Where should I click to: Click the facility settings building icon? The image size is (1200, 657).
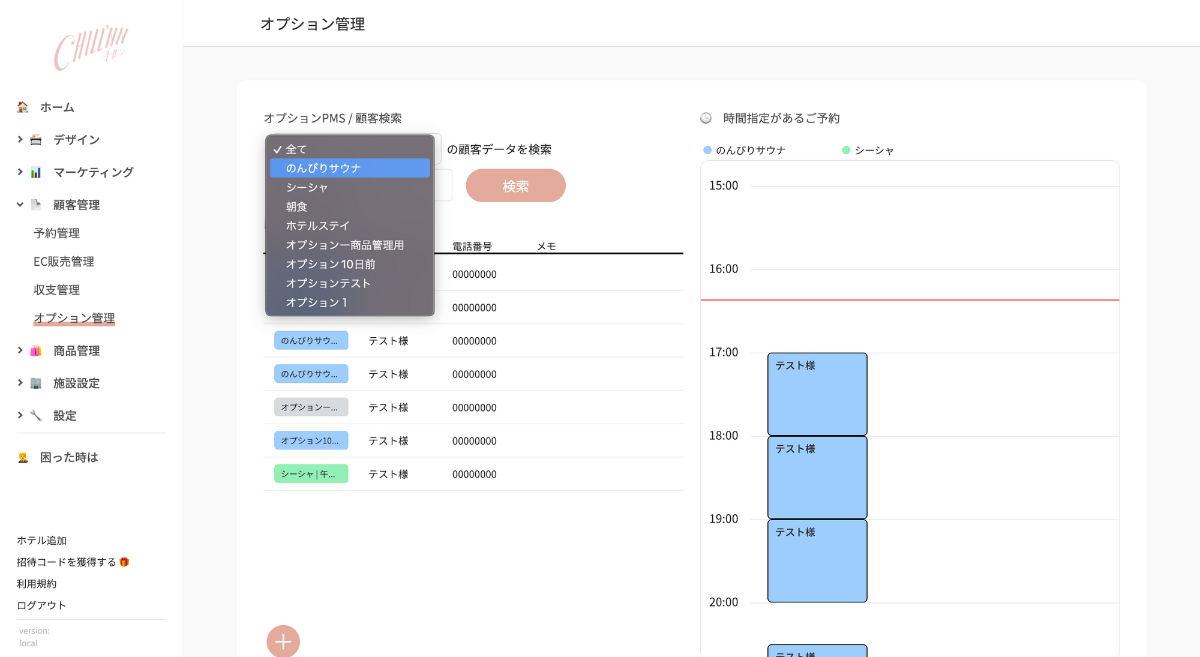pyautogui.click(x=36, y=383)
